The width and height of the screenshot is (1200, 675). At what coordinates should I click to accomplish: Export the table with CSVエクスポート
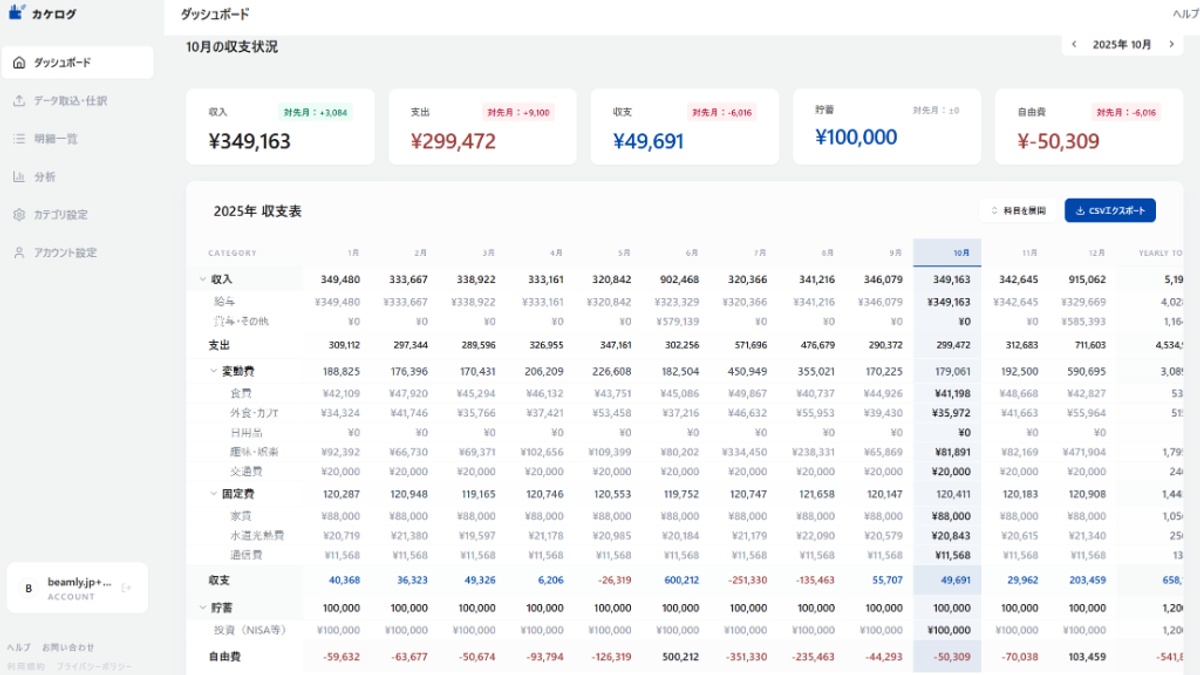point(1110,211)
